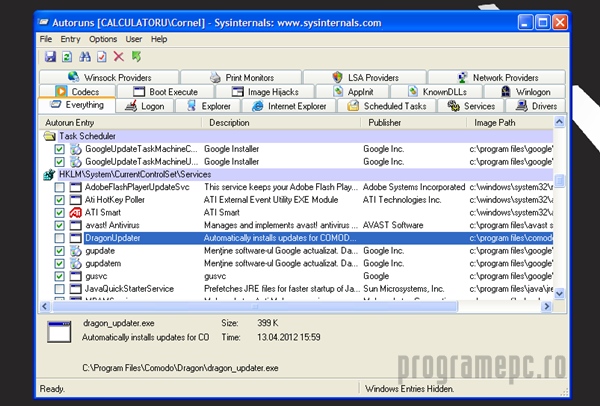Open the Entry menu
Screen dimensions: 600x406
click(x=70, y=39)
